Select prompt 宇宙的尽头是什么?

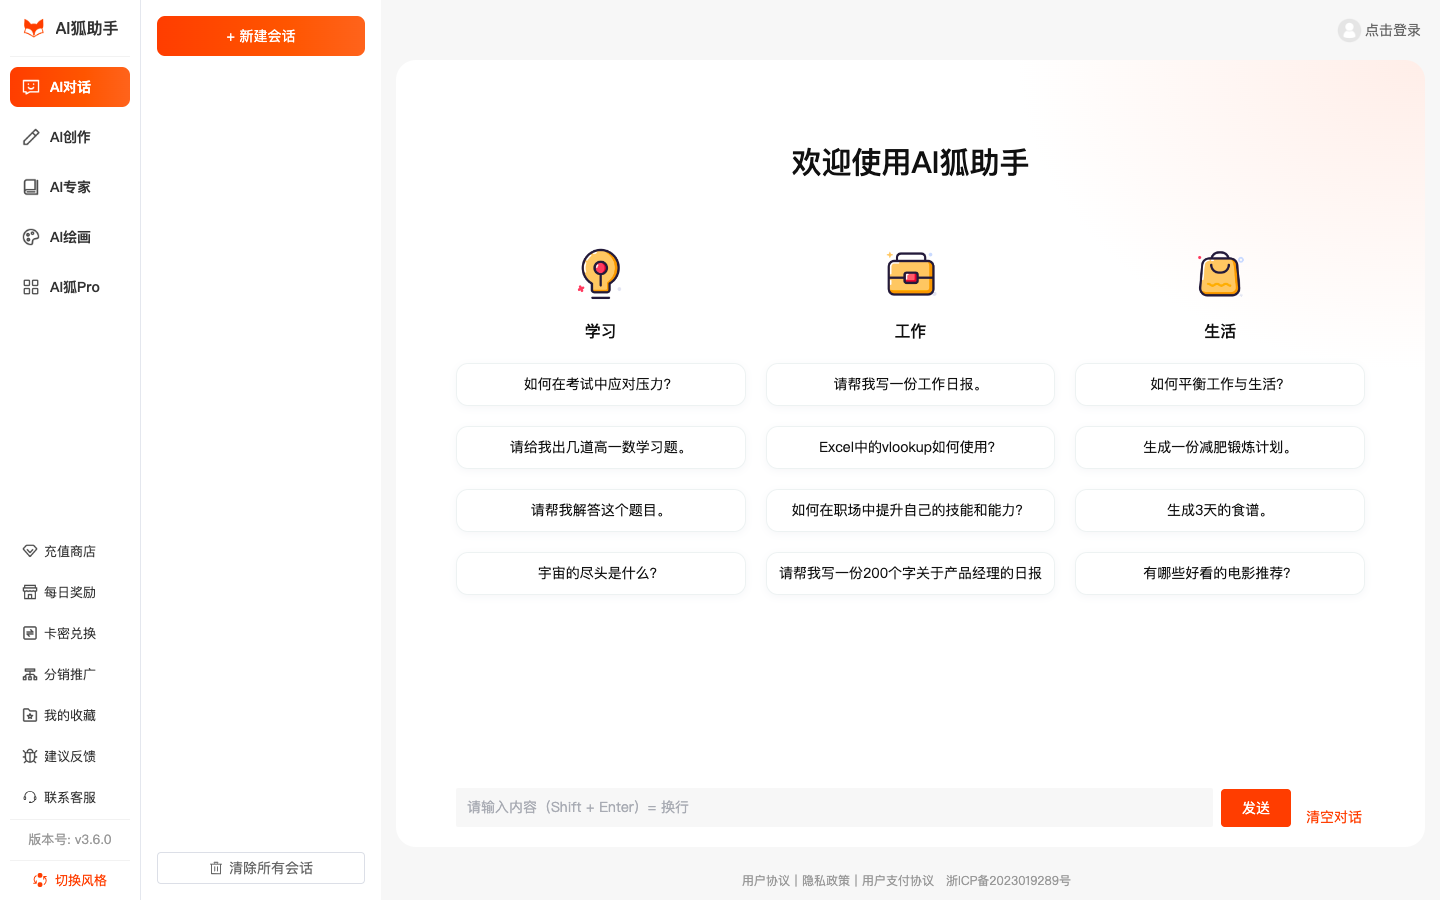click(601, 573)
